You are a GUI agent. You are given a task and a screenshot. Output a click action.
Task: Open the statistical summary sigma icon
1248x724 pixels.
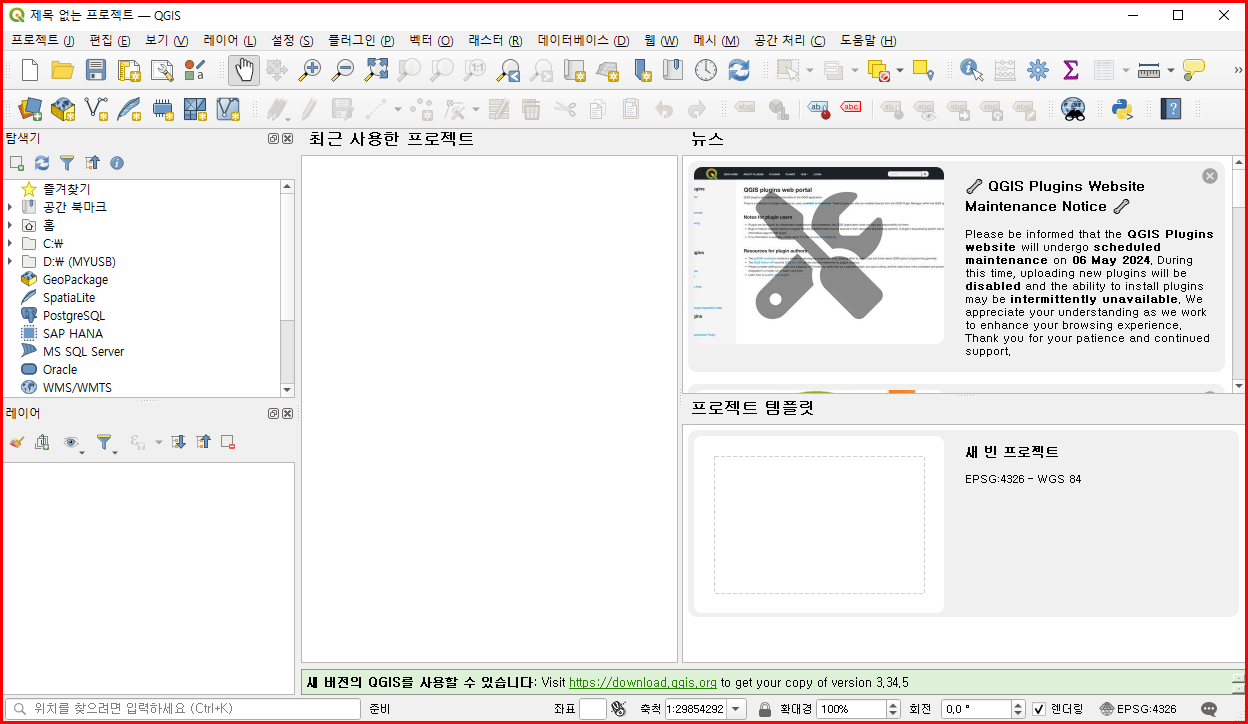point(1071,70)
